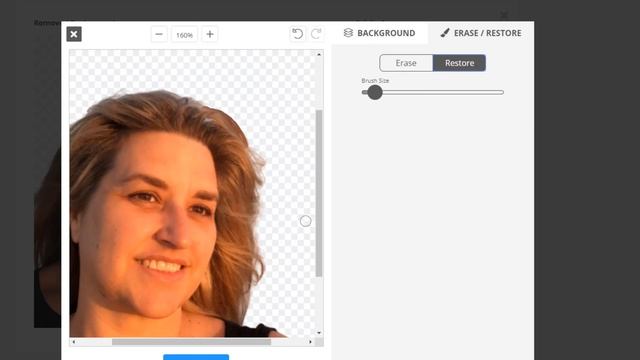
Task: Zoom in with the plus button
Action: tap(210, 34)
